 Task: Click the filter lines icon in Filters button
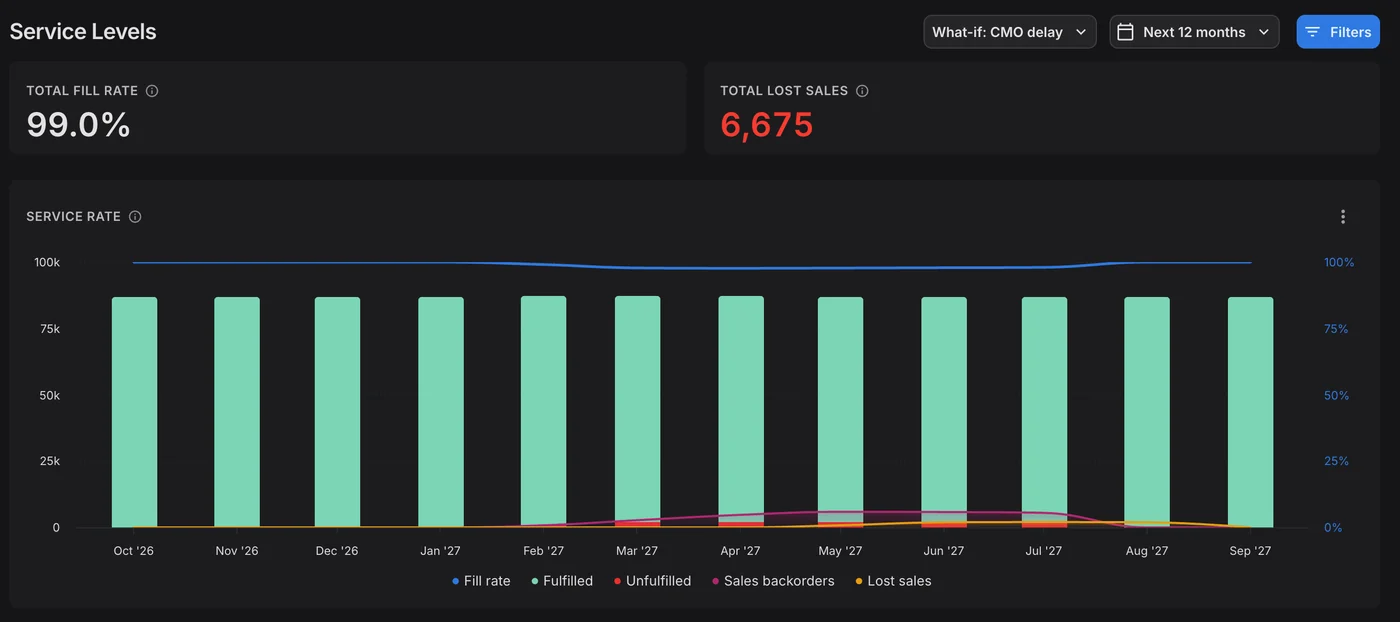[x=1313, y=32]
